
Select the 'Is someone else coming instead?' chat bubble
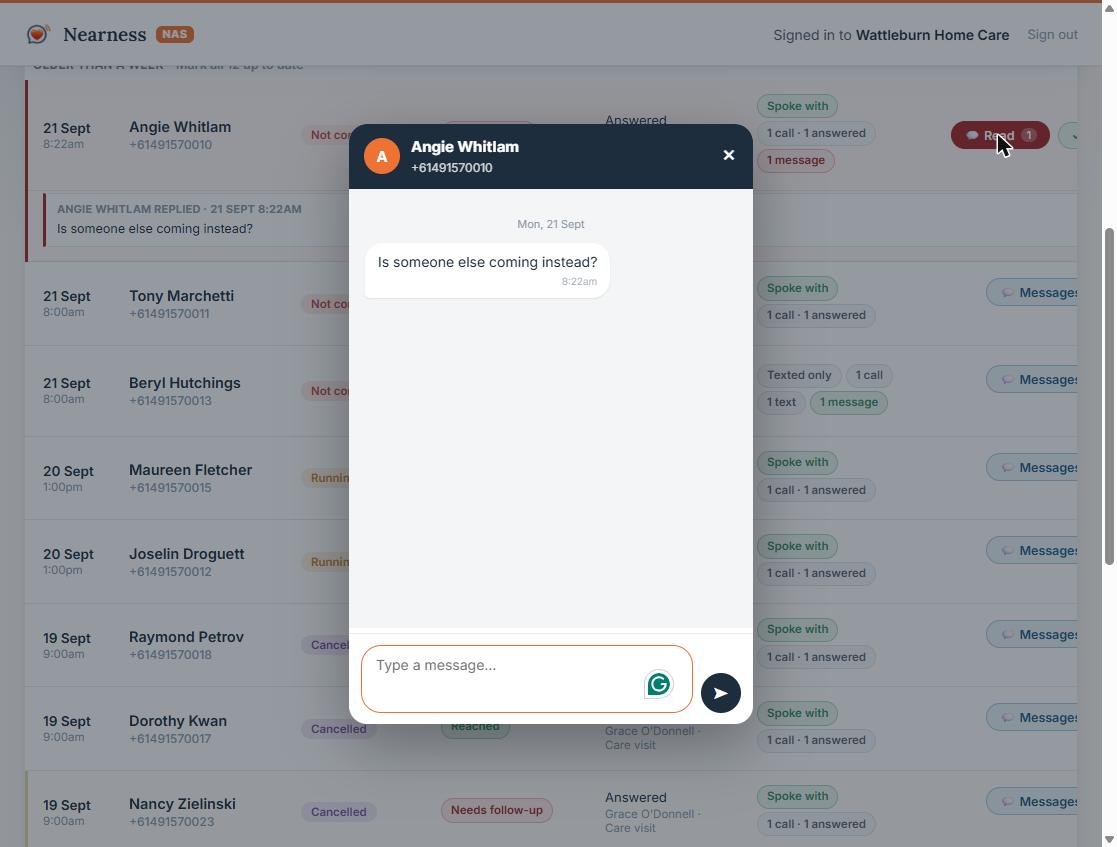point(487,271)
